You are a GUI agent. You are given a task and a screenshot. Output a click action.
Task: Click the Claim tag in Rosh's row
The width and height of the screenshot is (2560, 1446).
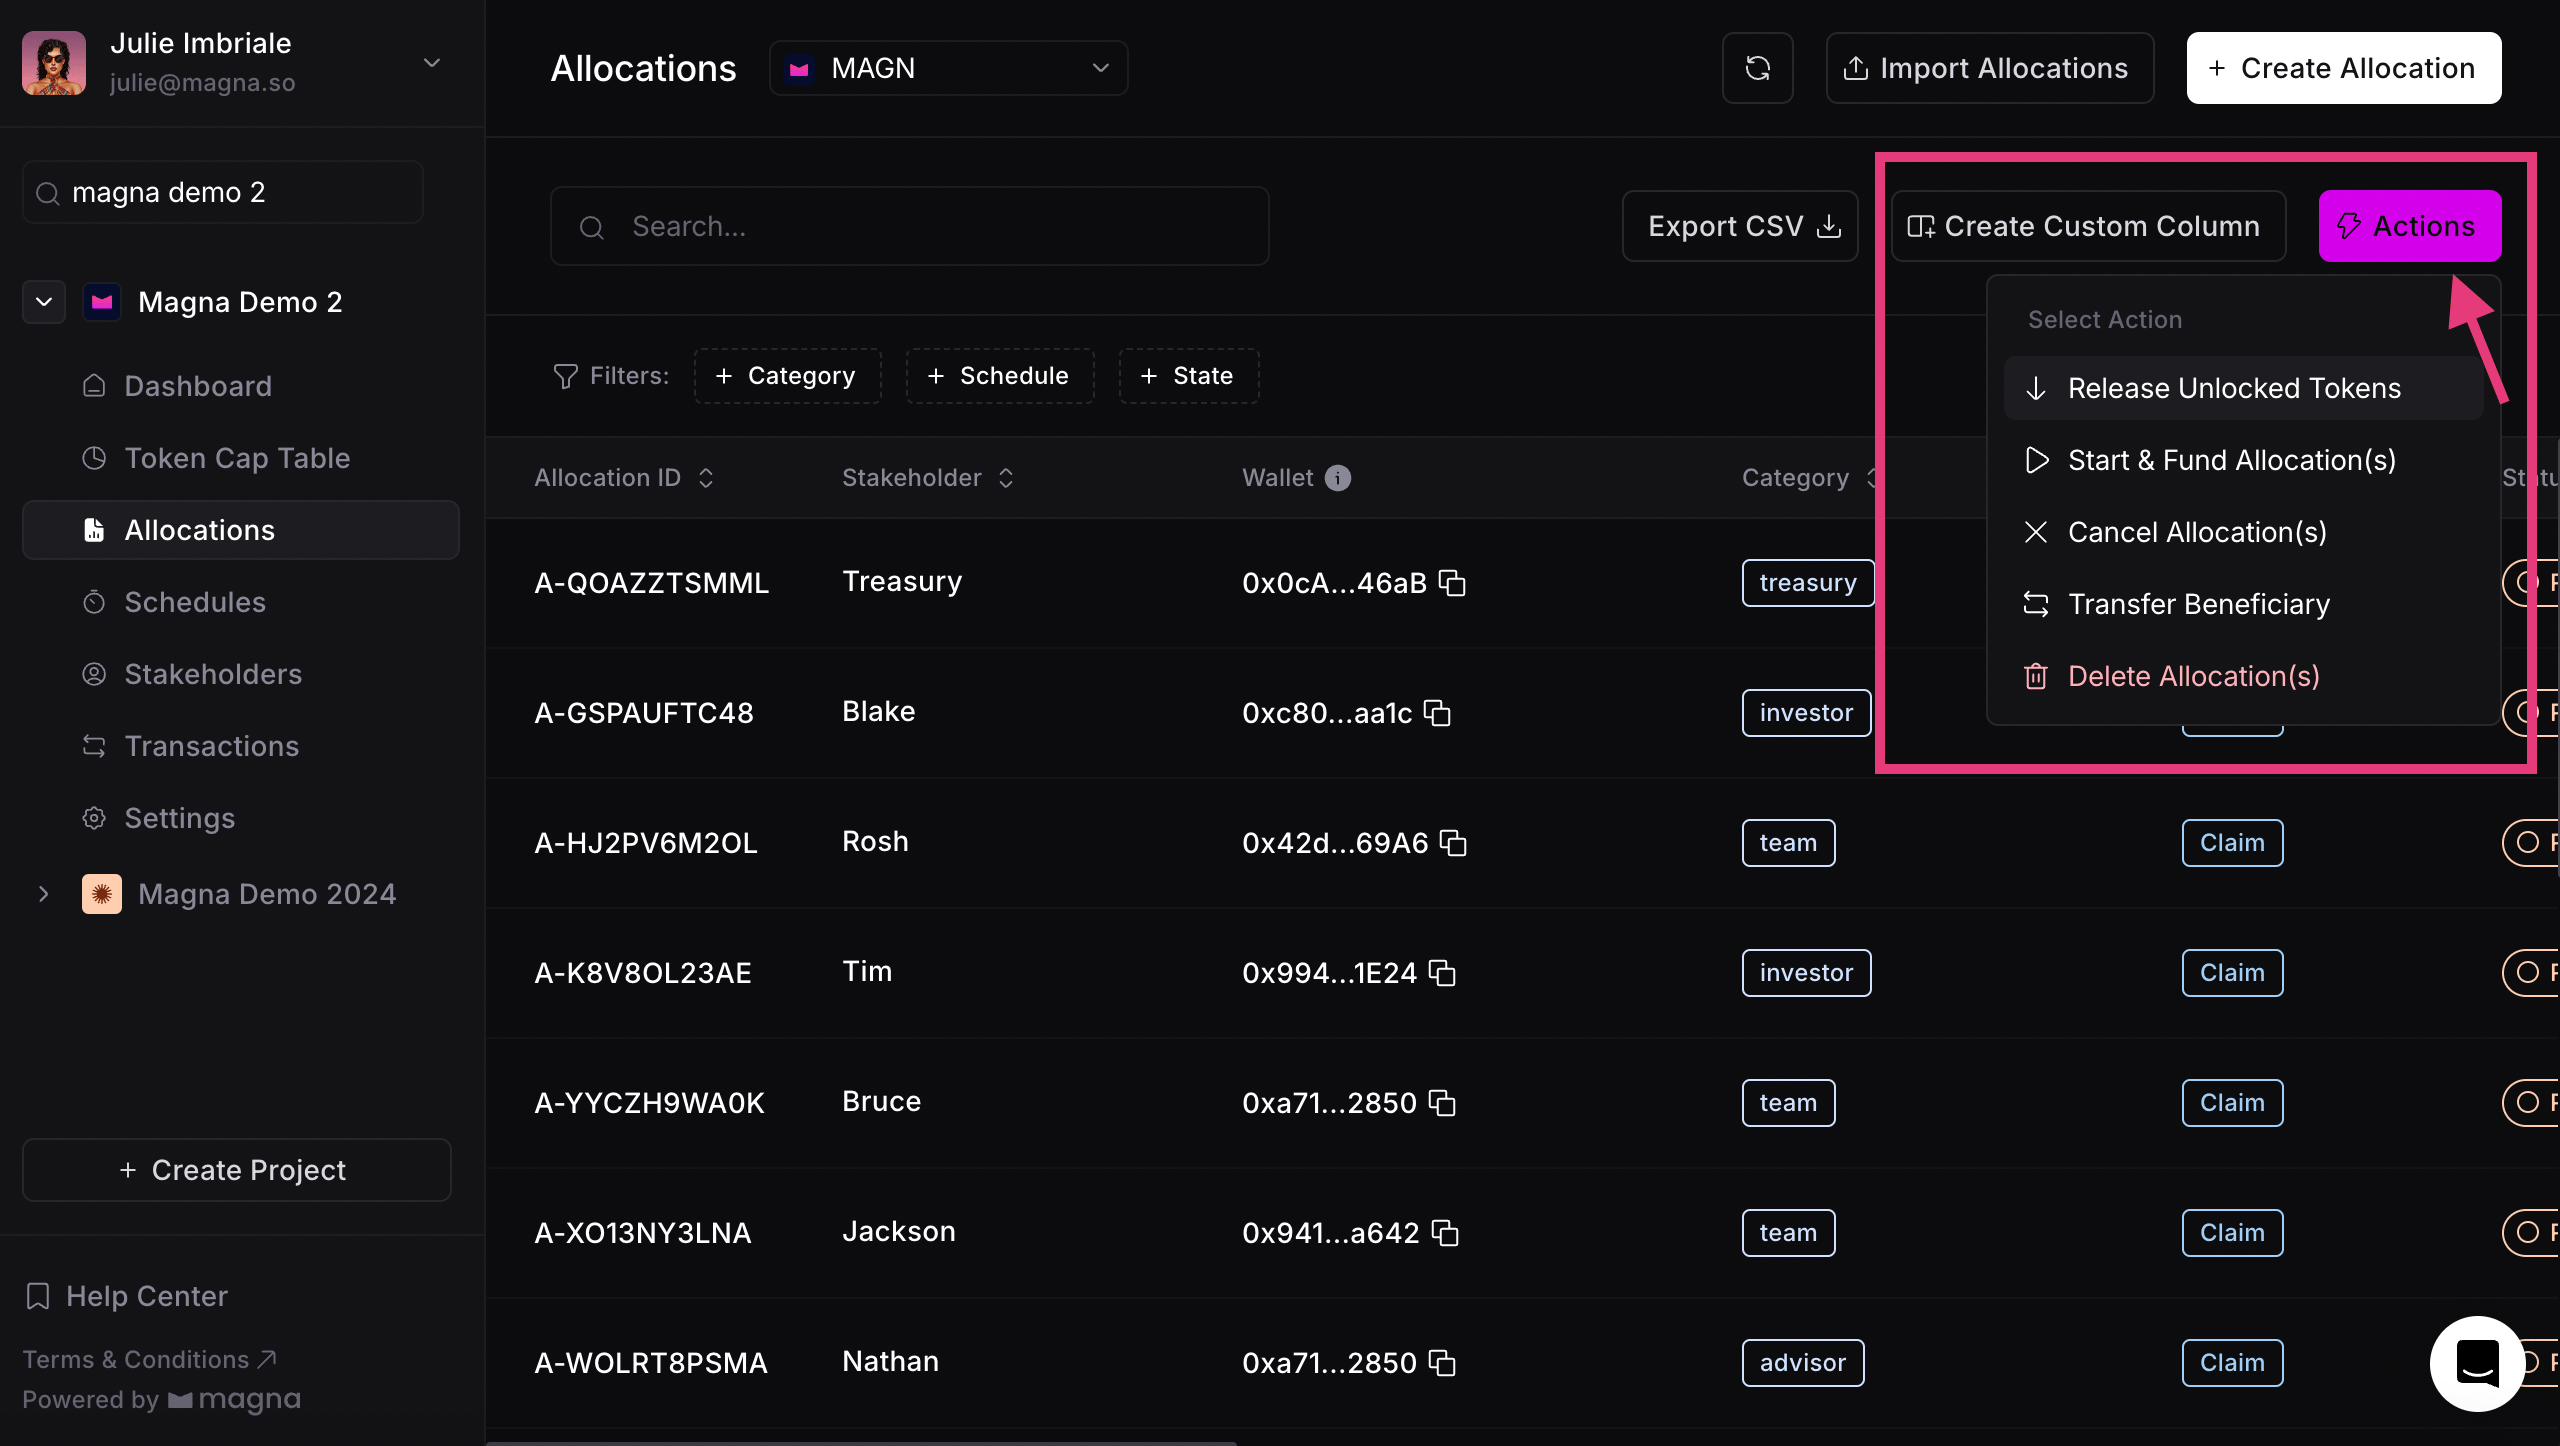[2232, 843]
